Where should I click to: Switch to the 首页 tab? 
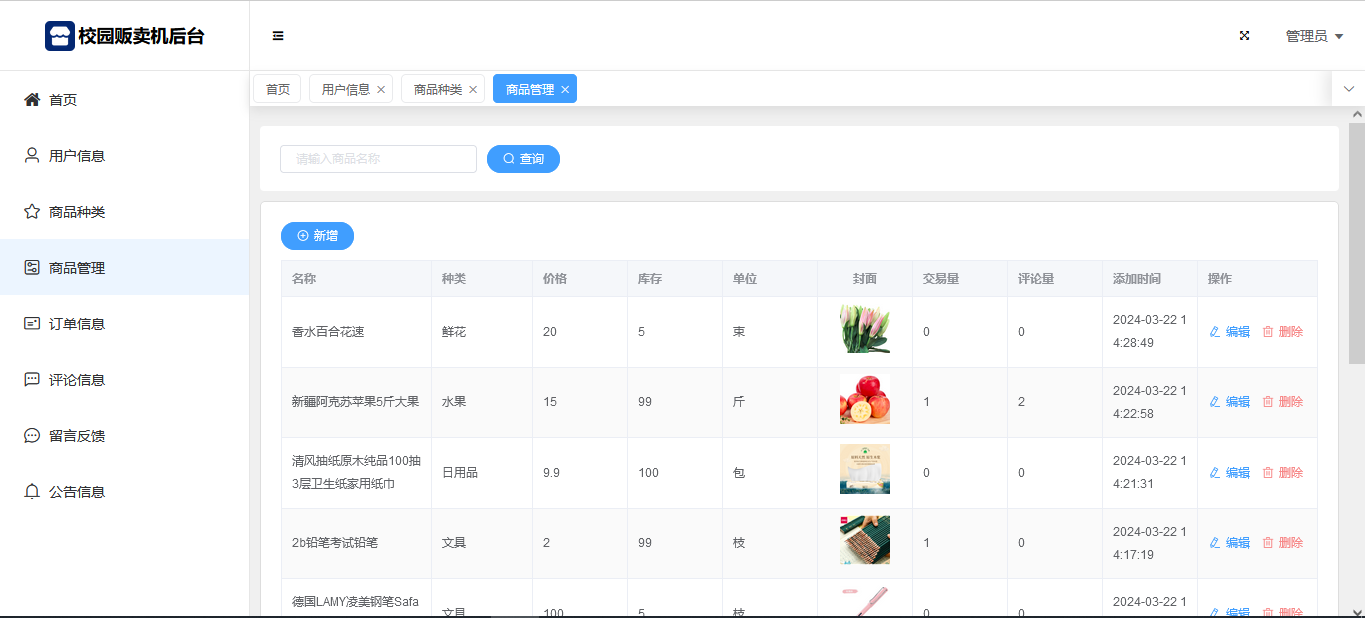277,89
